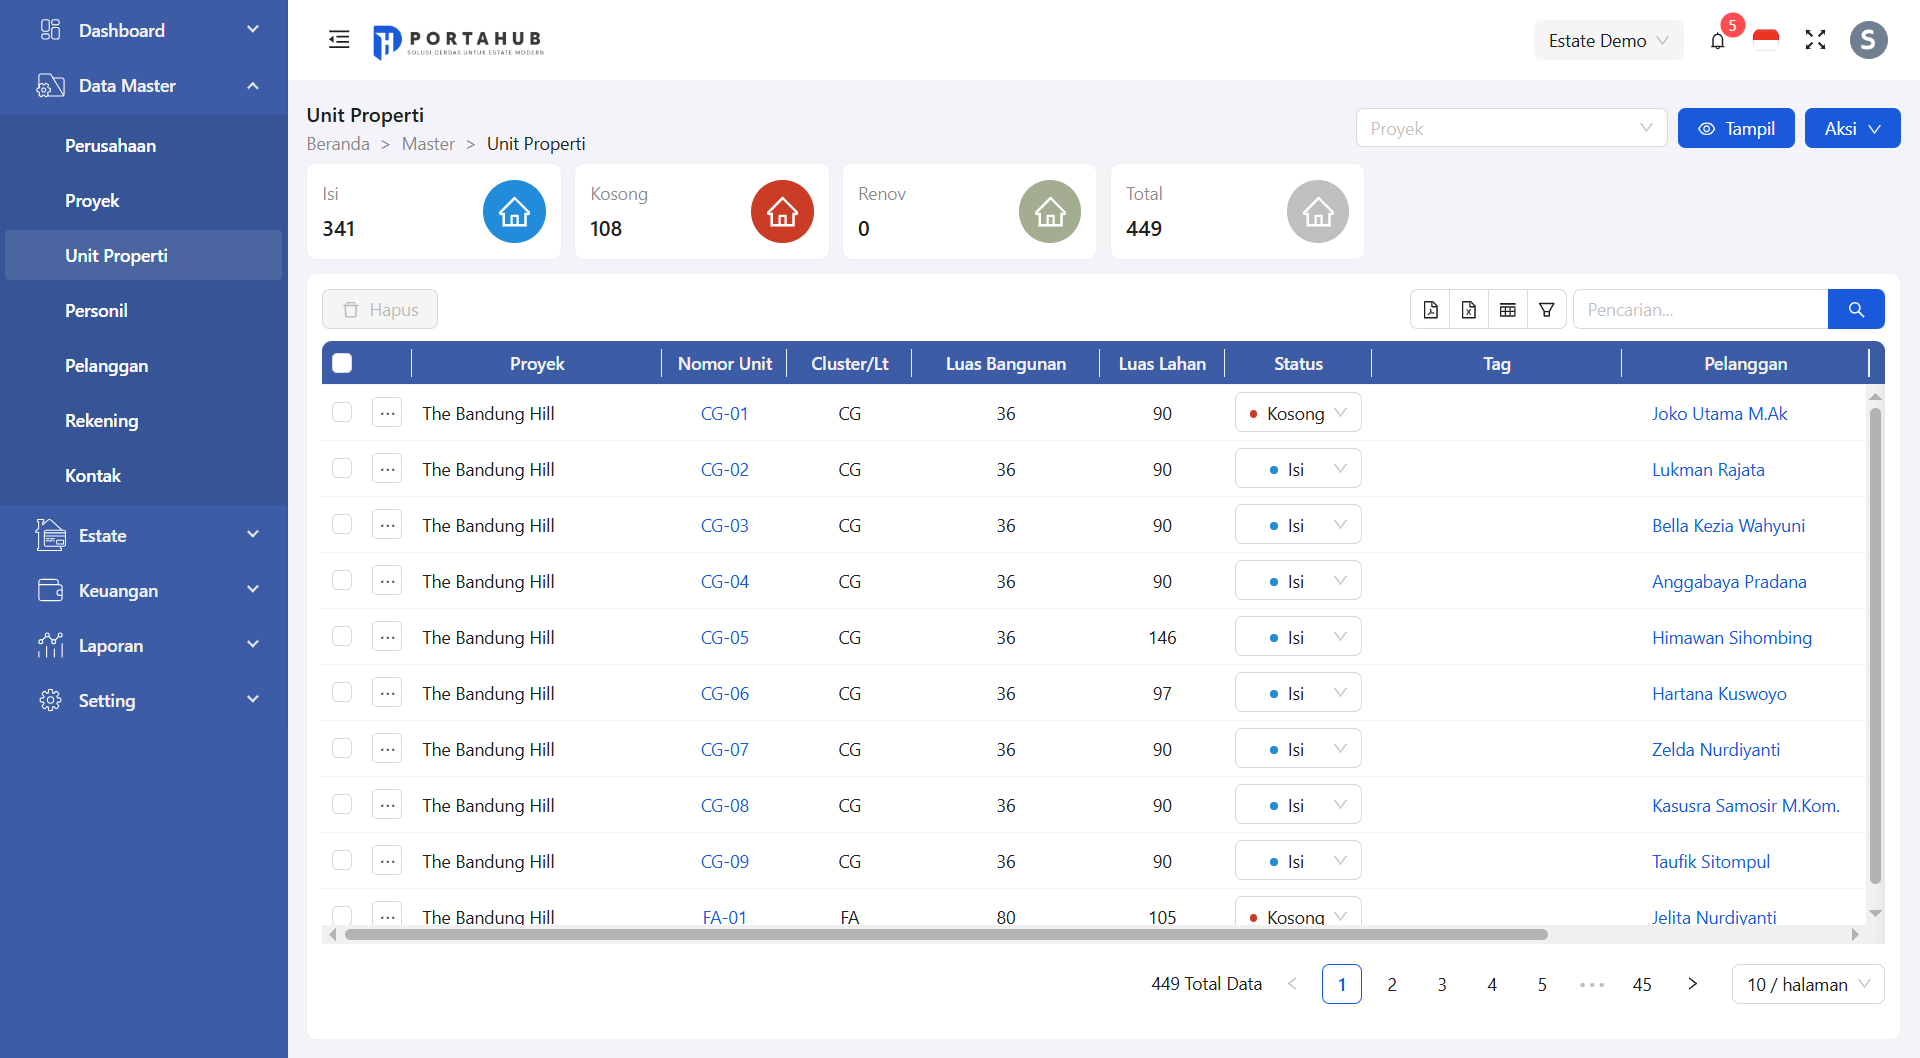Open the table column settings icon
Image resolution: width=1920 pixels, height=1058 pixels.
pyautogui.click(x=1508, y=310)
